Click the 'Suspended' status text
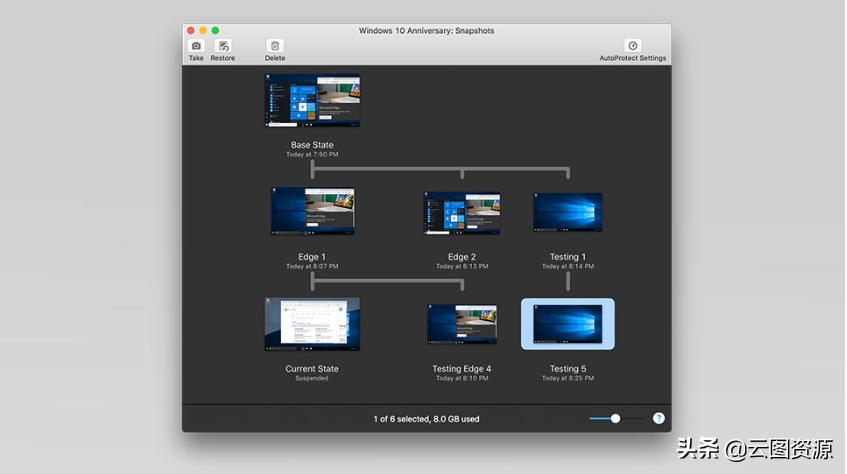The height and width of the screenshot is (474, 847). [x=312, y=378]
